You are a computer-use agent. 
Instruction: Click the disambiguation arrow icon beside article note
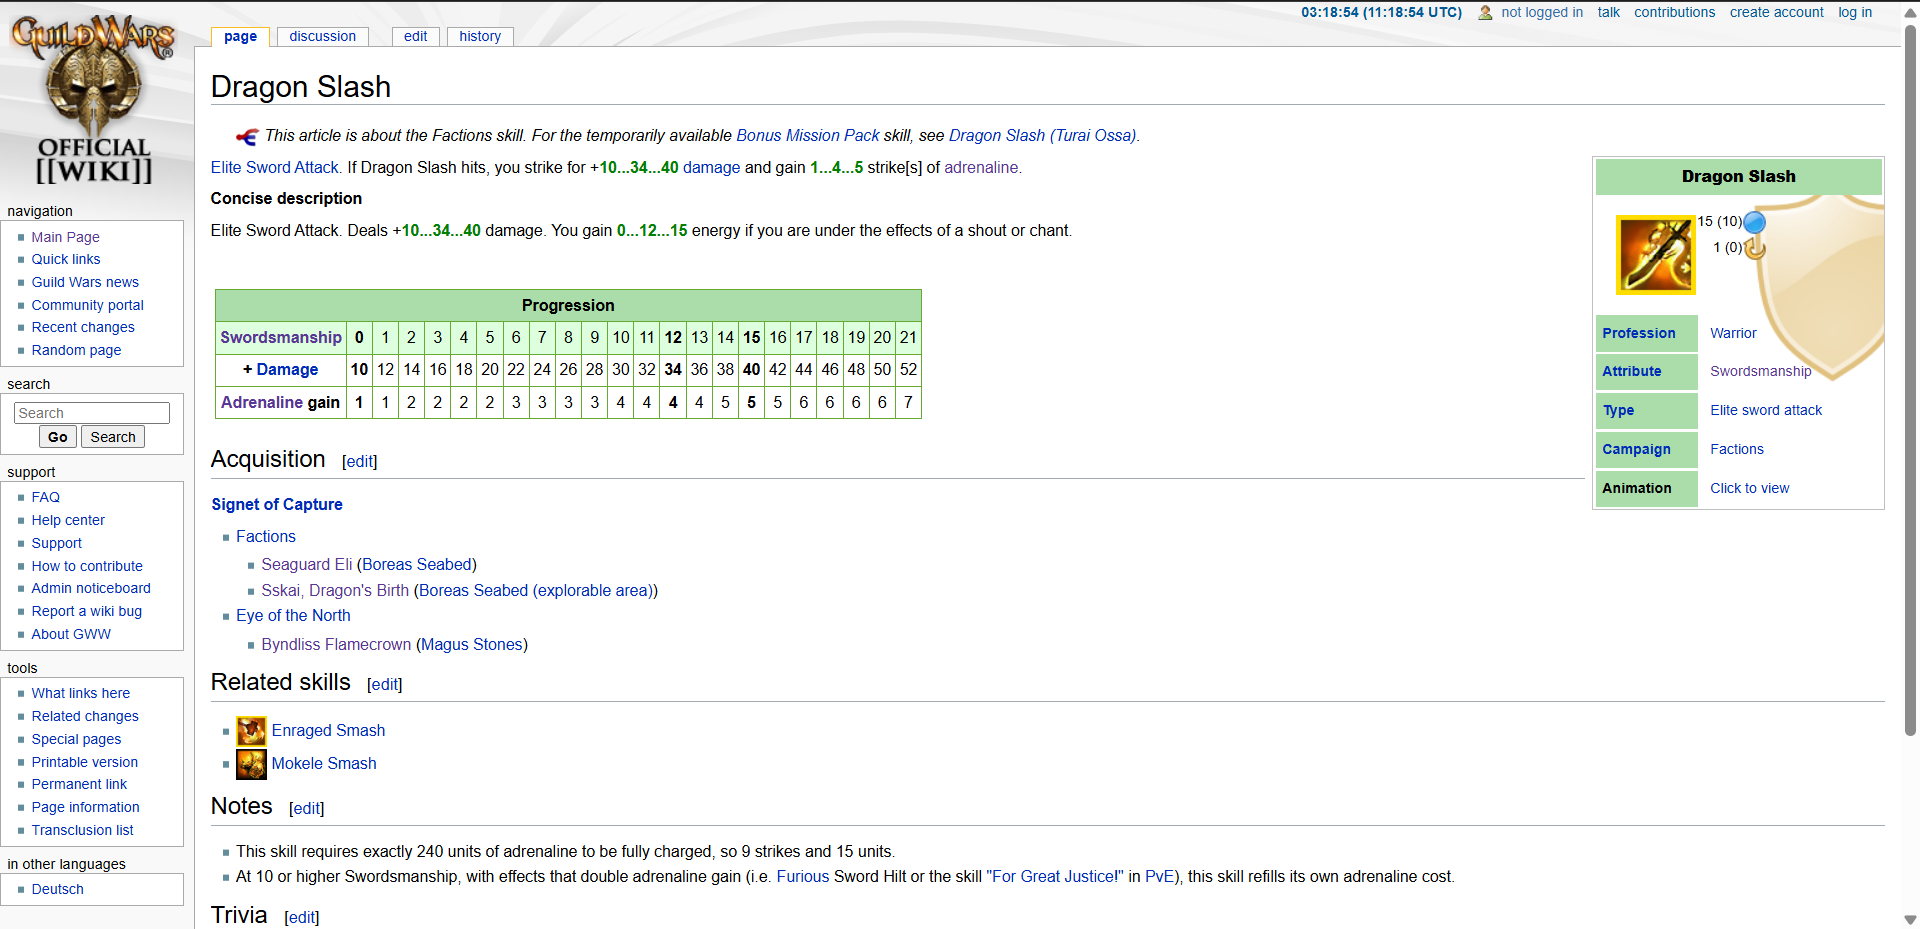coord(247,136)
